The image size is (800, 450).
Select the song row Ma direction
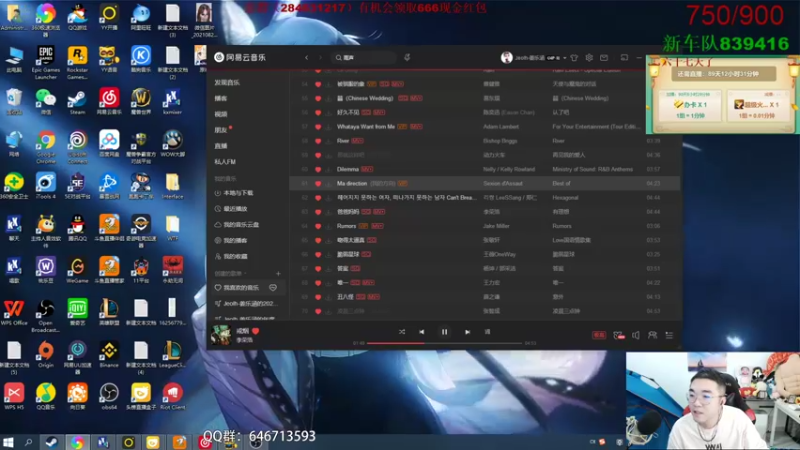tap(485, 184)
